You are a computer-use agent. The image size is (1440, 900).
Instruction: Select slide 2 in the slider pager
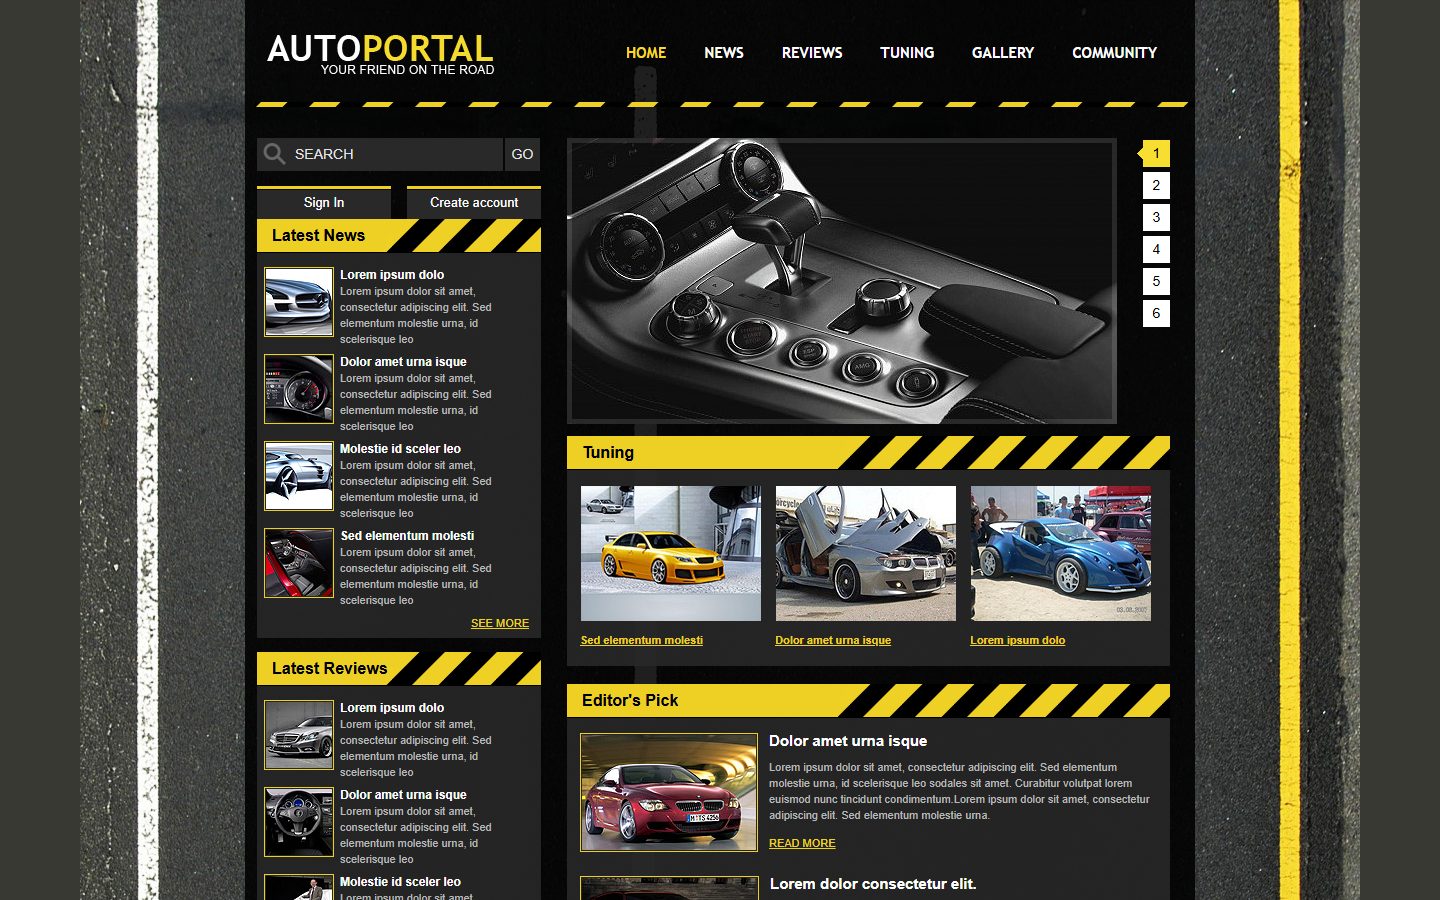(1156, 185)
